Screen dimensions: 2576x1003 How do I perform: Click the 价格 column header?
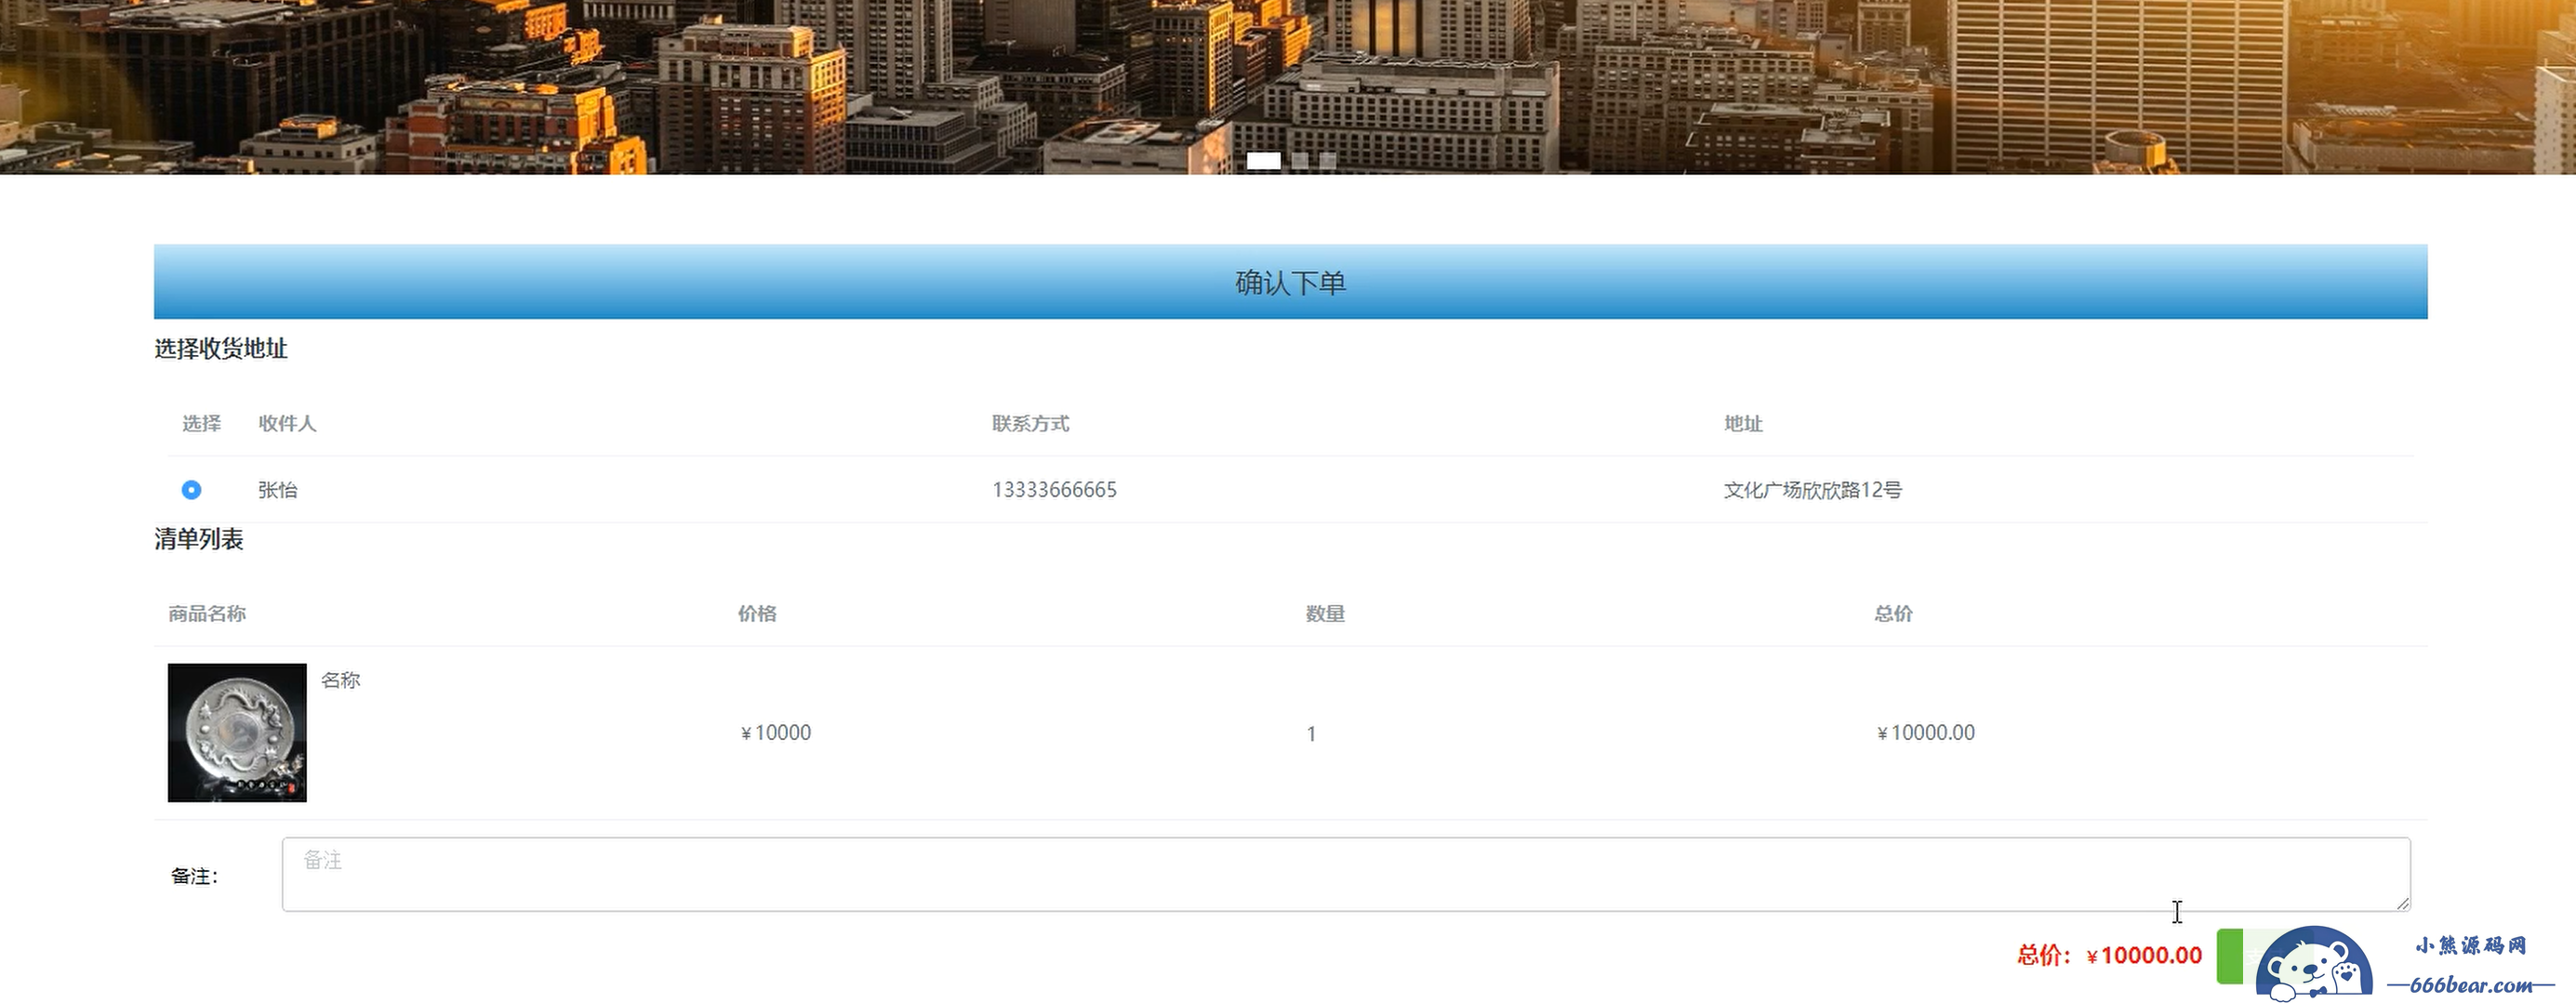pos(757,613)
